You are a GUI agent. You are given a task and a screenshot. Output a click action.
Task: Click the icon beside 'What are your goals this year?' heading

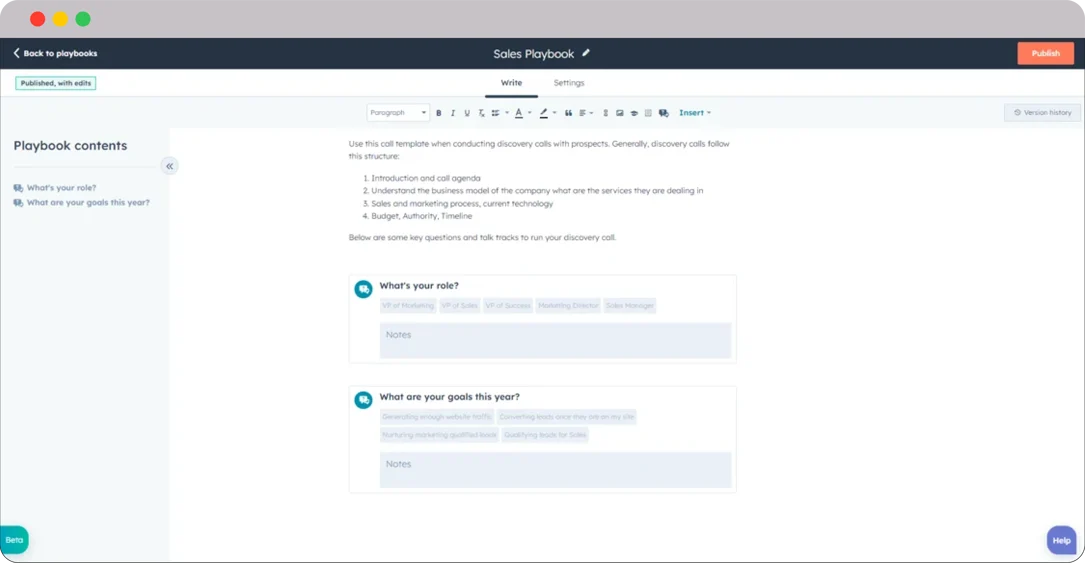pos(363,400)
